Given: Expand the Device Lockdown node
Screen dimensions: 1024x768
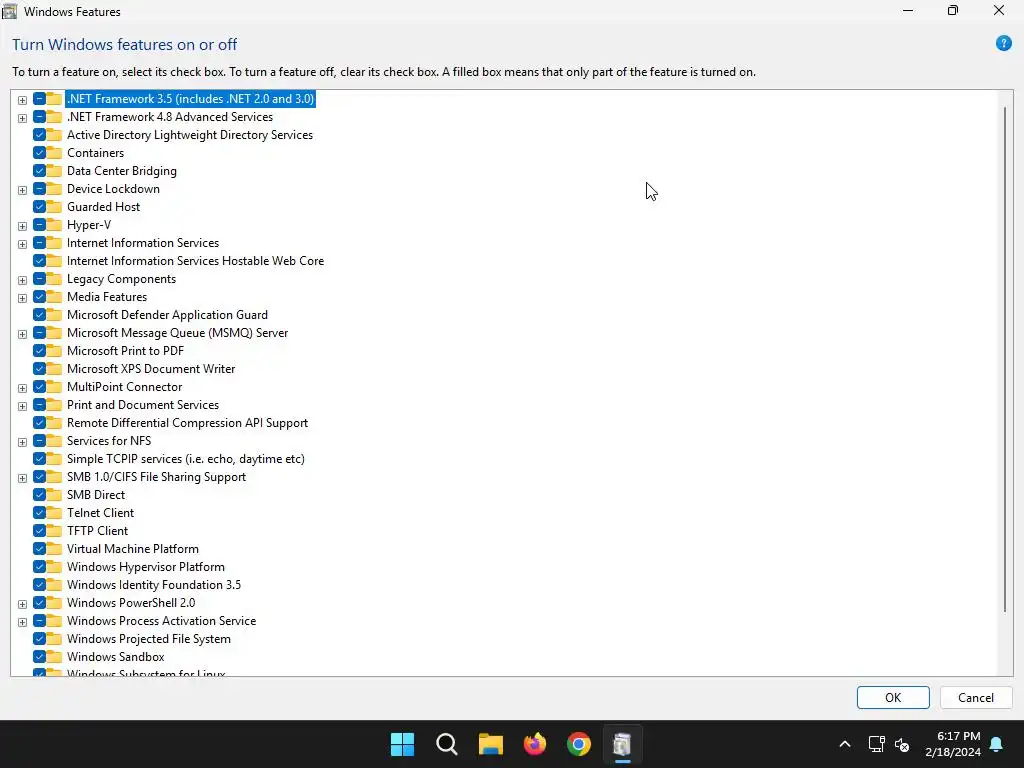Looking at the screenshot, I should 22,190.
